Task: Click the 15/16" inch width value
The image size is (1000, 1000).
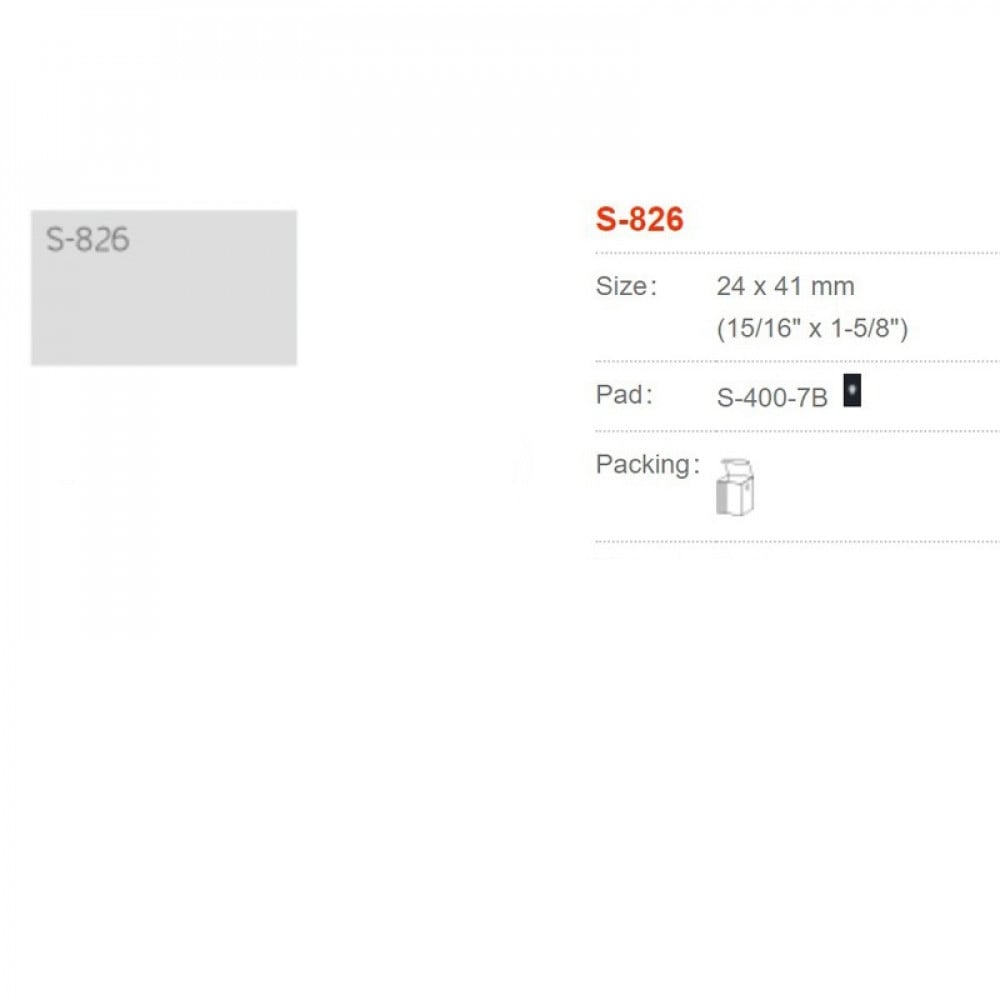Action: [x=755, y=328]
